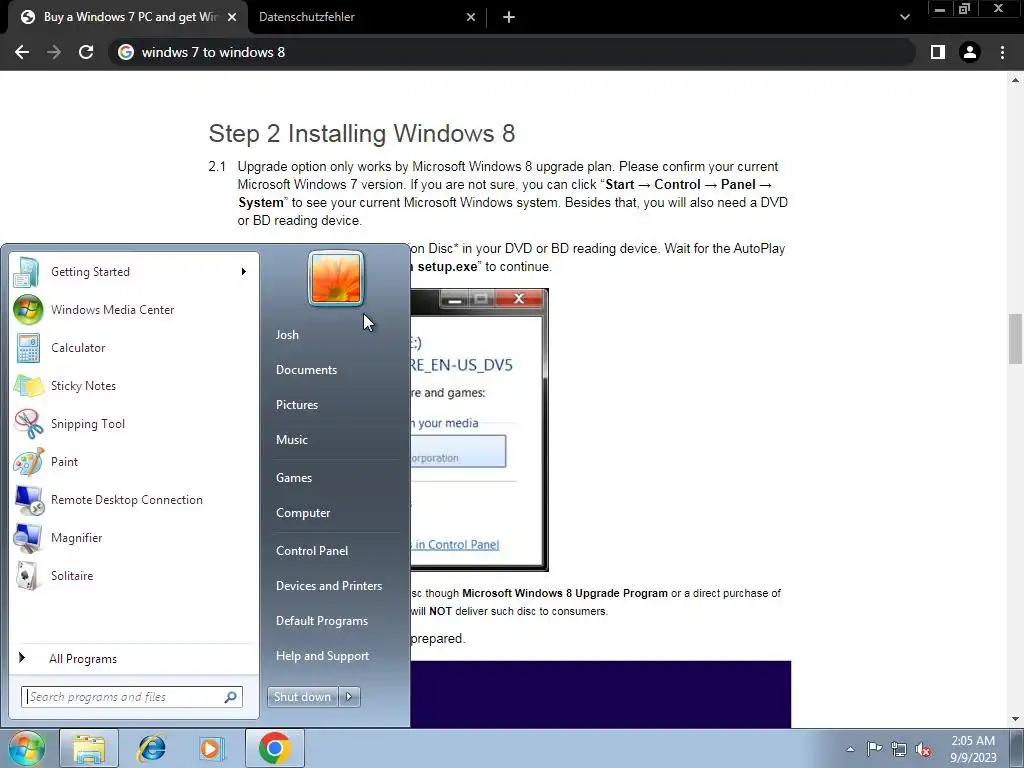
Task: Close the Buy a Windows 7 PC tab
Action: point(232,17)
